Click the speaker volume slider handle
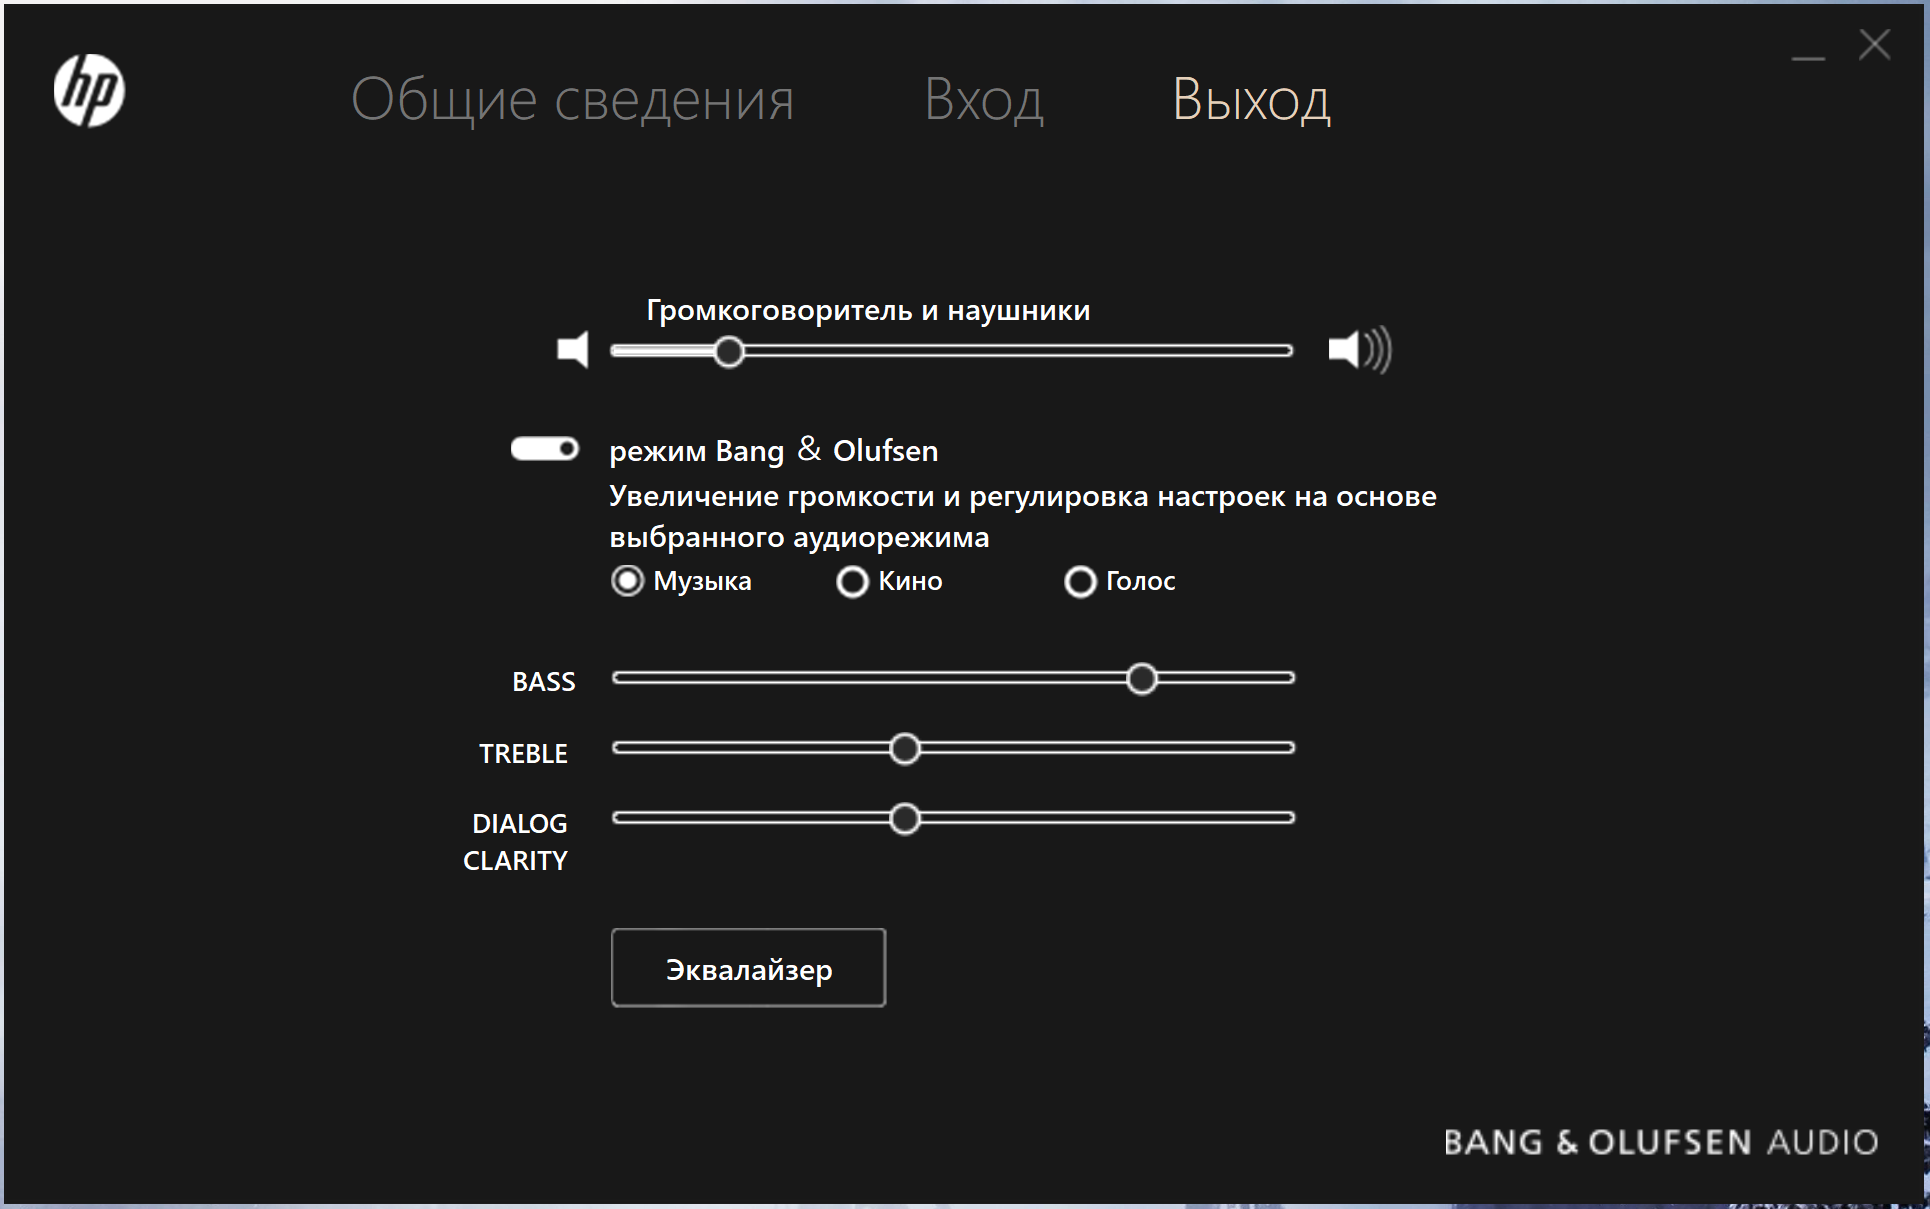This screenshot has width=1930, height=1209. 730,351
